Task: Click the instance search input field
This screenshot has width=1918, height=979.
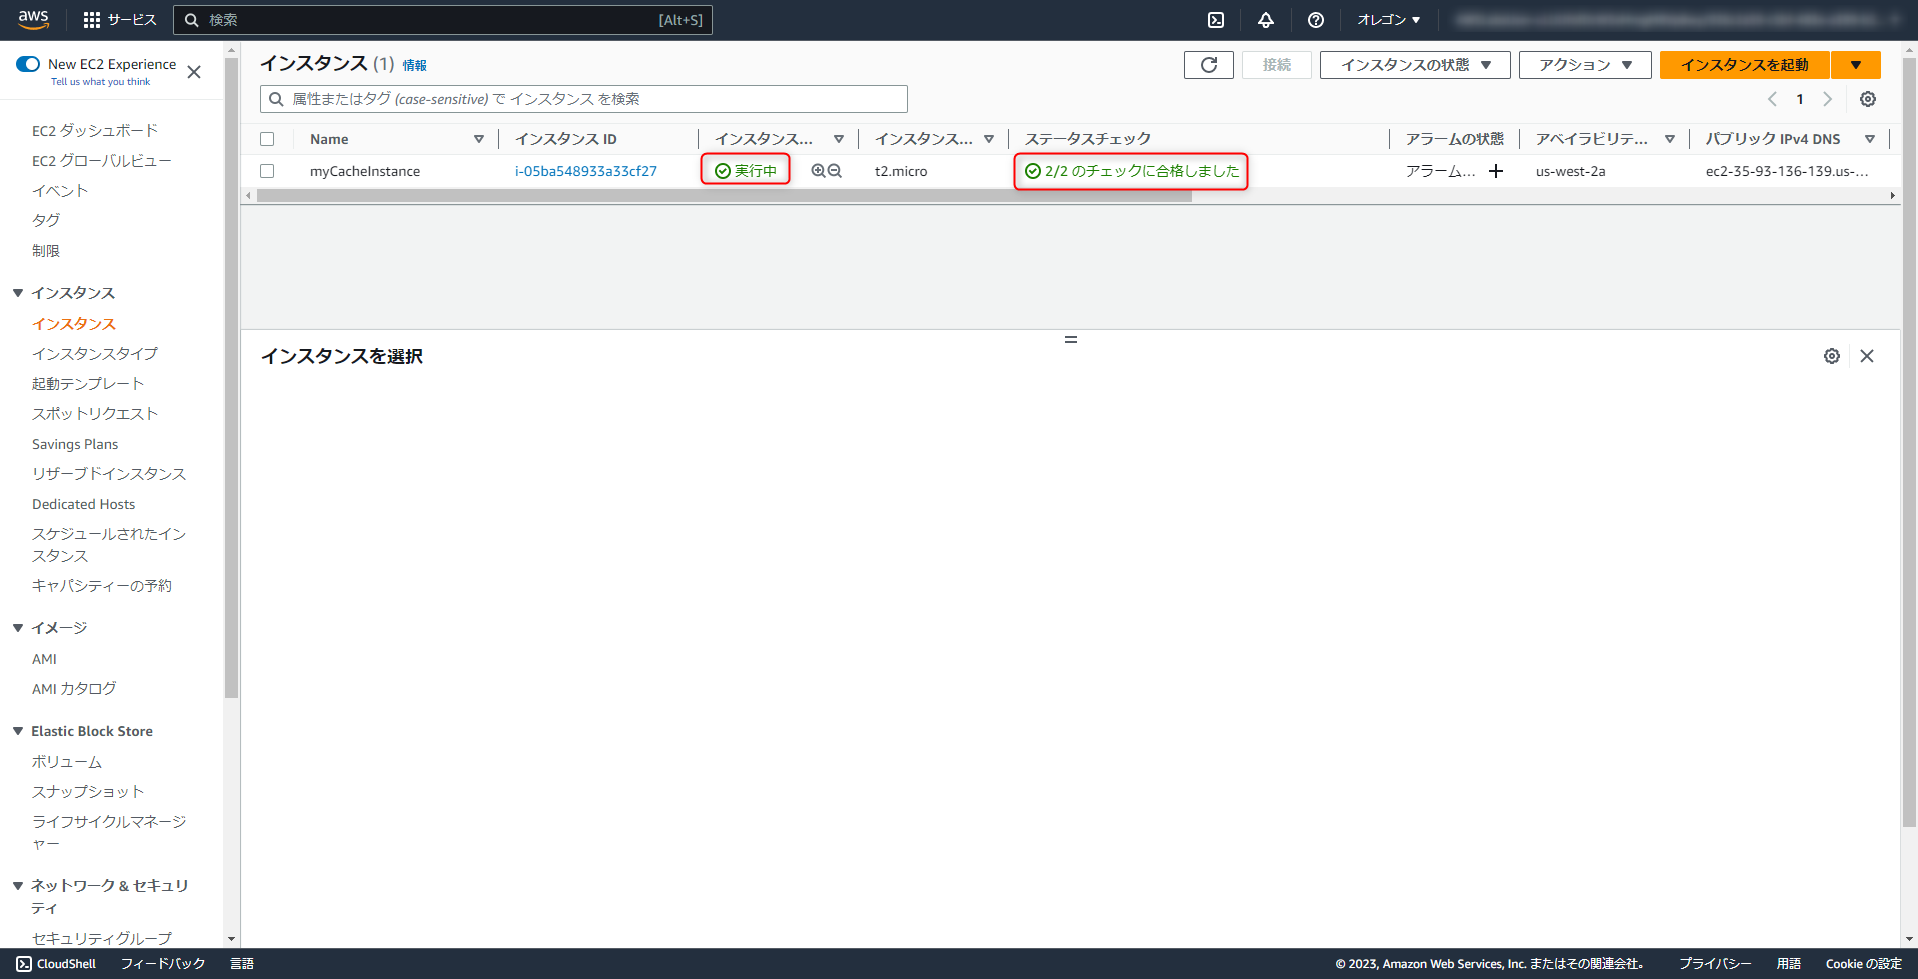Action: coord(583,99)
